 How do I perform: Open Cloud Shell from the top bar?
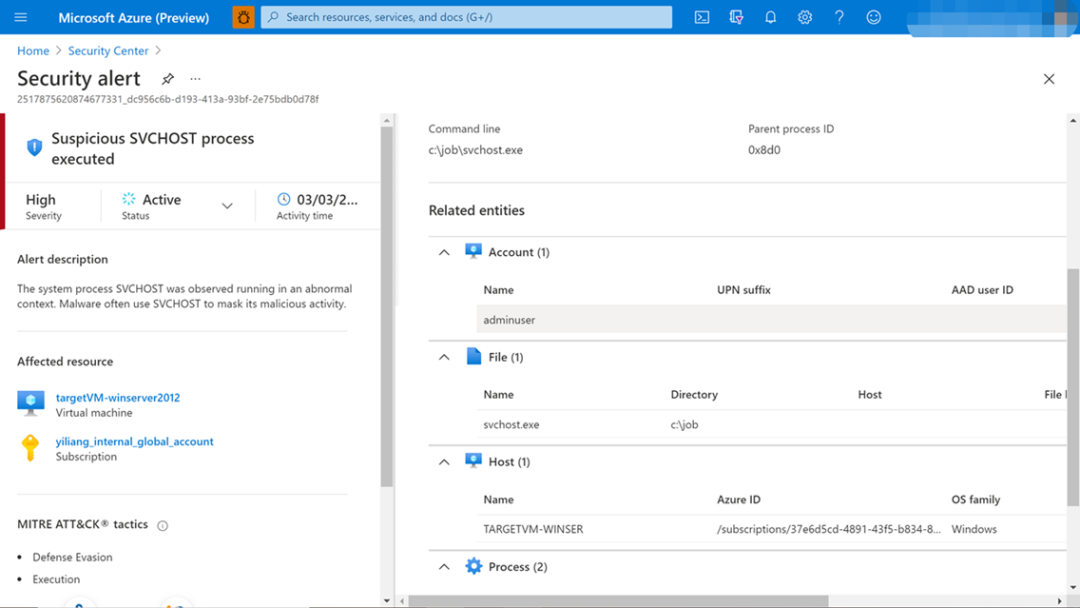[x=702, y=17]
